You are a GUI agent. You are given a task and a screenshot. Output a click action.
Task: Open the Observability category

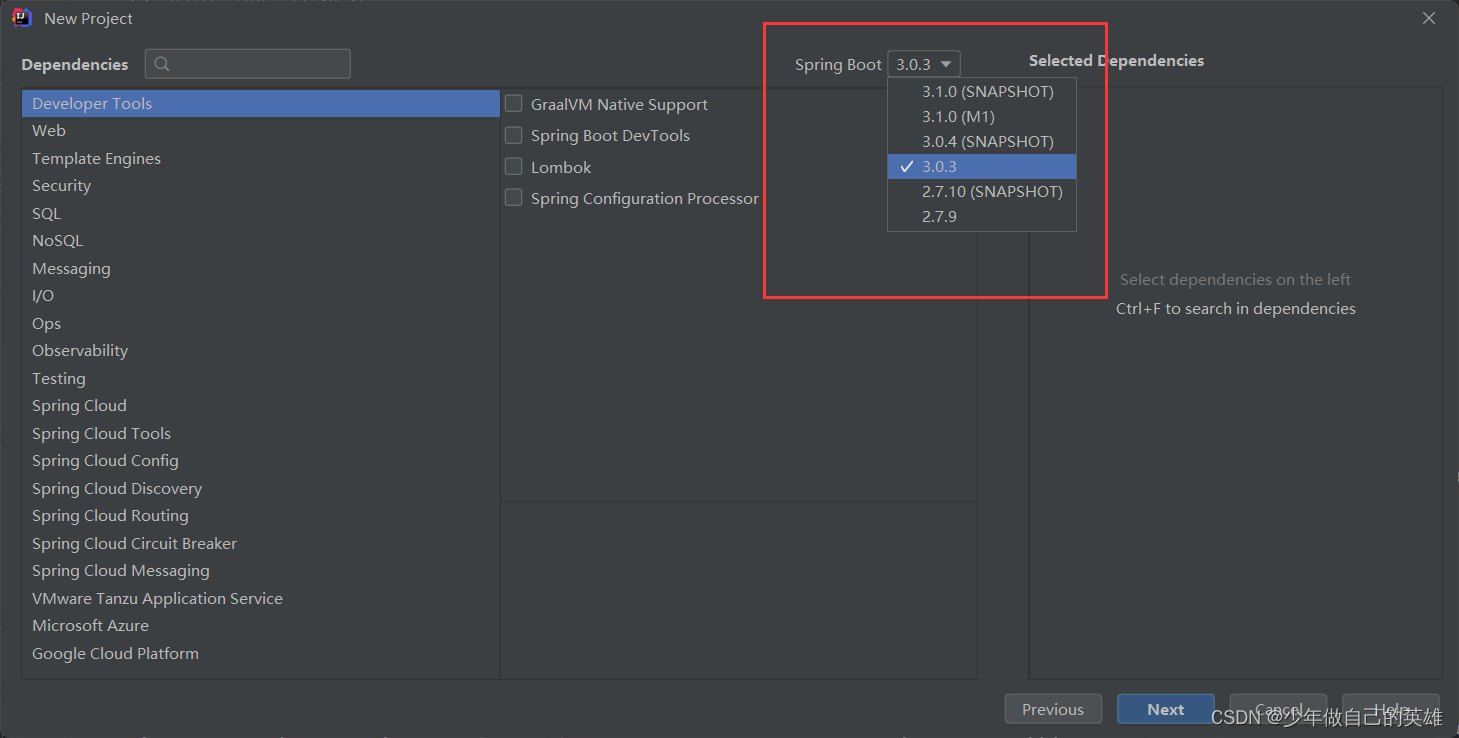pos(261,351)
